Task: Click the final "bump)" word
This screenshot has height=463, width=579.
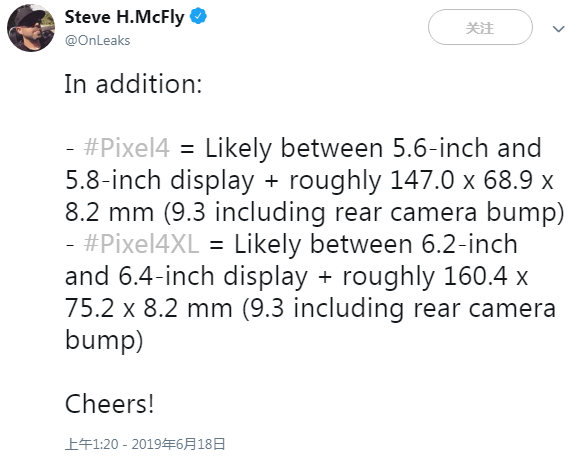Action: 104,340
